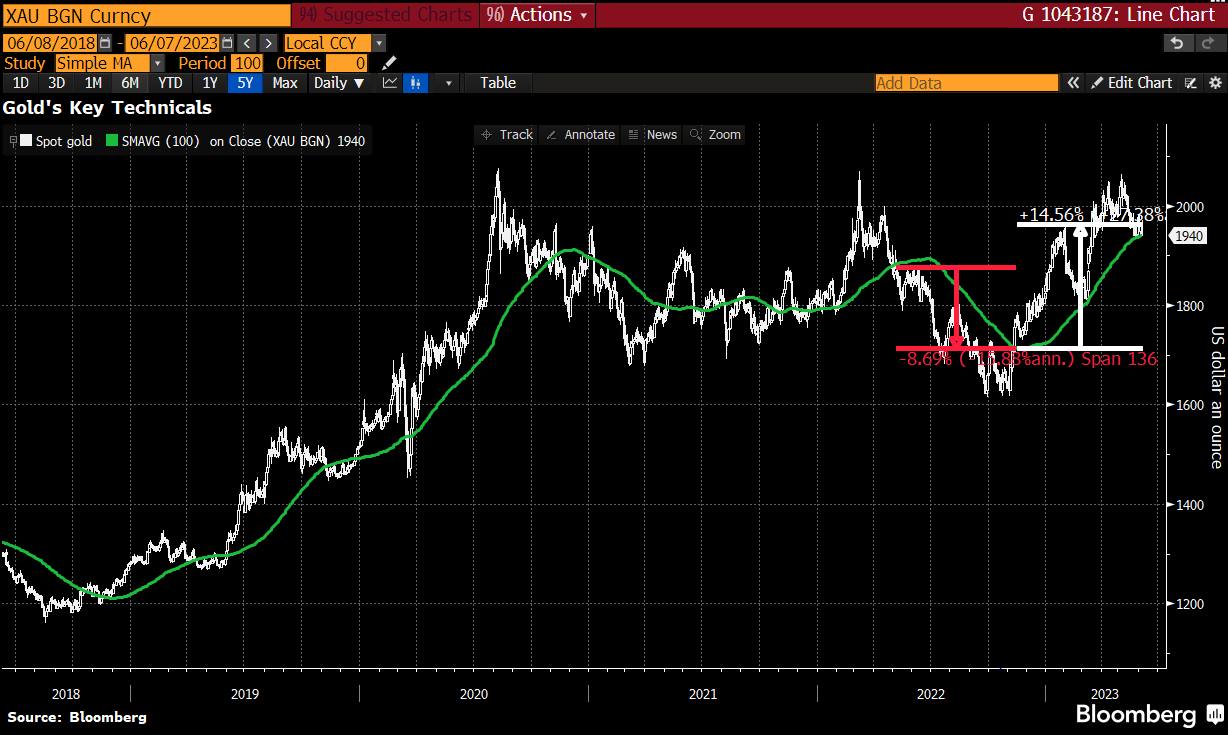
Task: Click the Gold's Key Technicals chart title
Action: [x=107, y=107]
